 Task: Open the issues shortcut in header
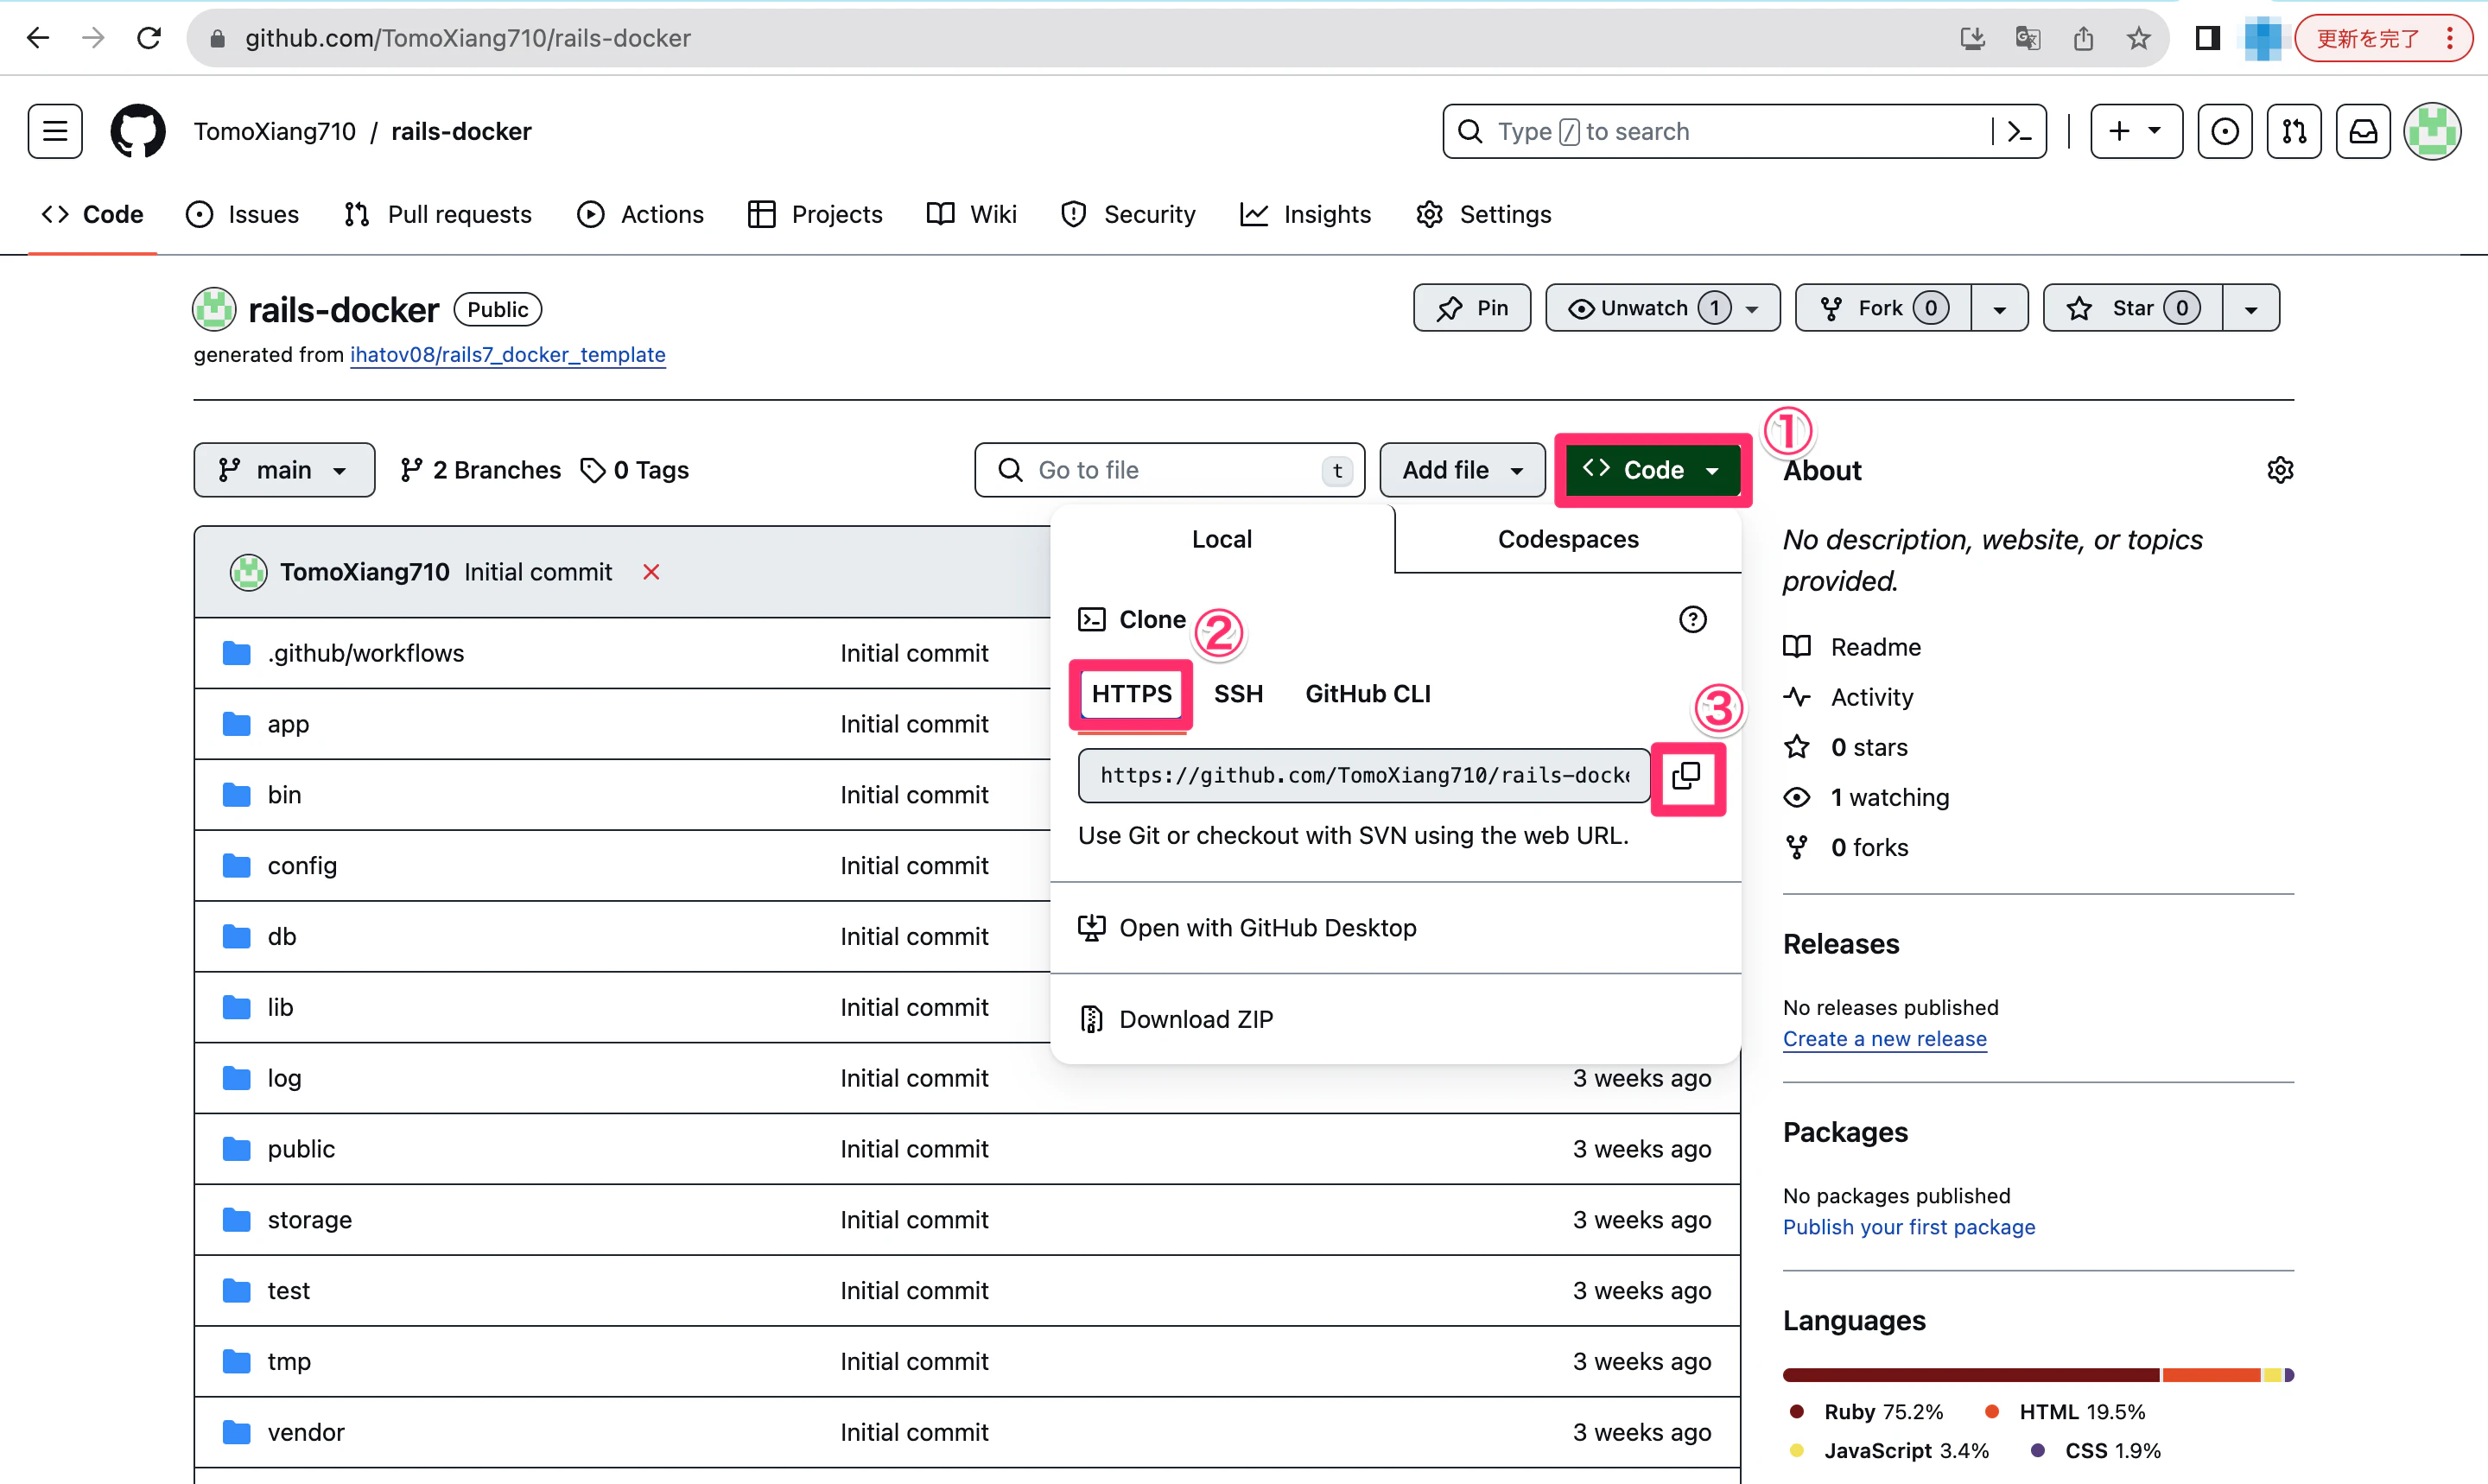click(x=2225, y=131)
